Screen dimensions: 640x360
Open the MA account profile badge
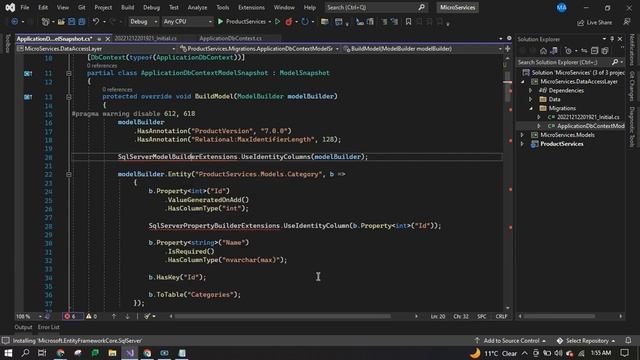point(562,7)
